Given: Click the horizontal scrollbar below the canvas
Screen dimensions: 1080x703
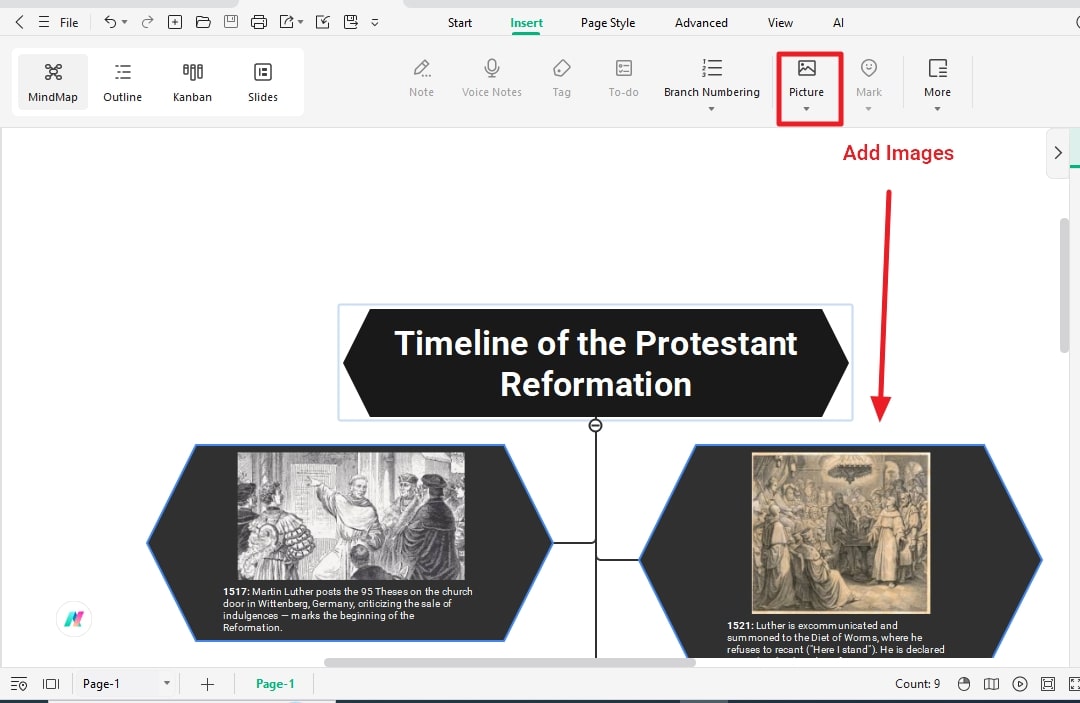Looking at the screenshot, I should (510, 662).
